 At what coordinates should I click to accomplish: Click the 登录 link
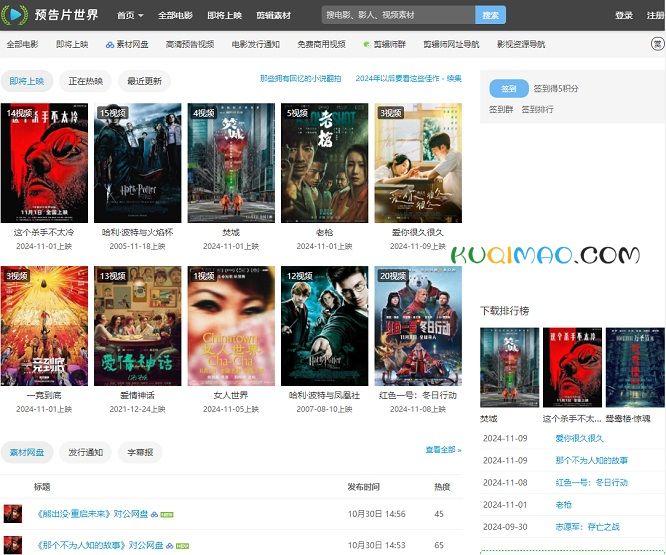click(624, 15)
